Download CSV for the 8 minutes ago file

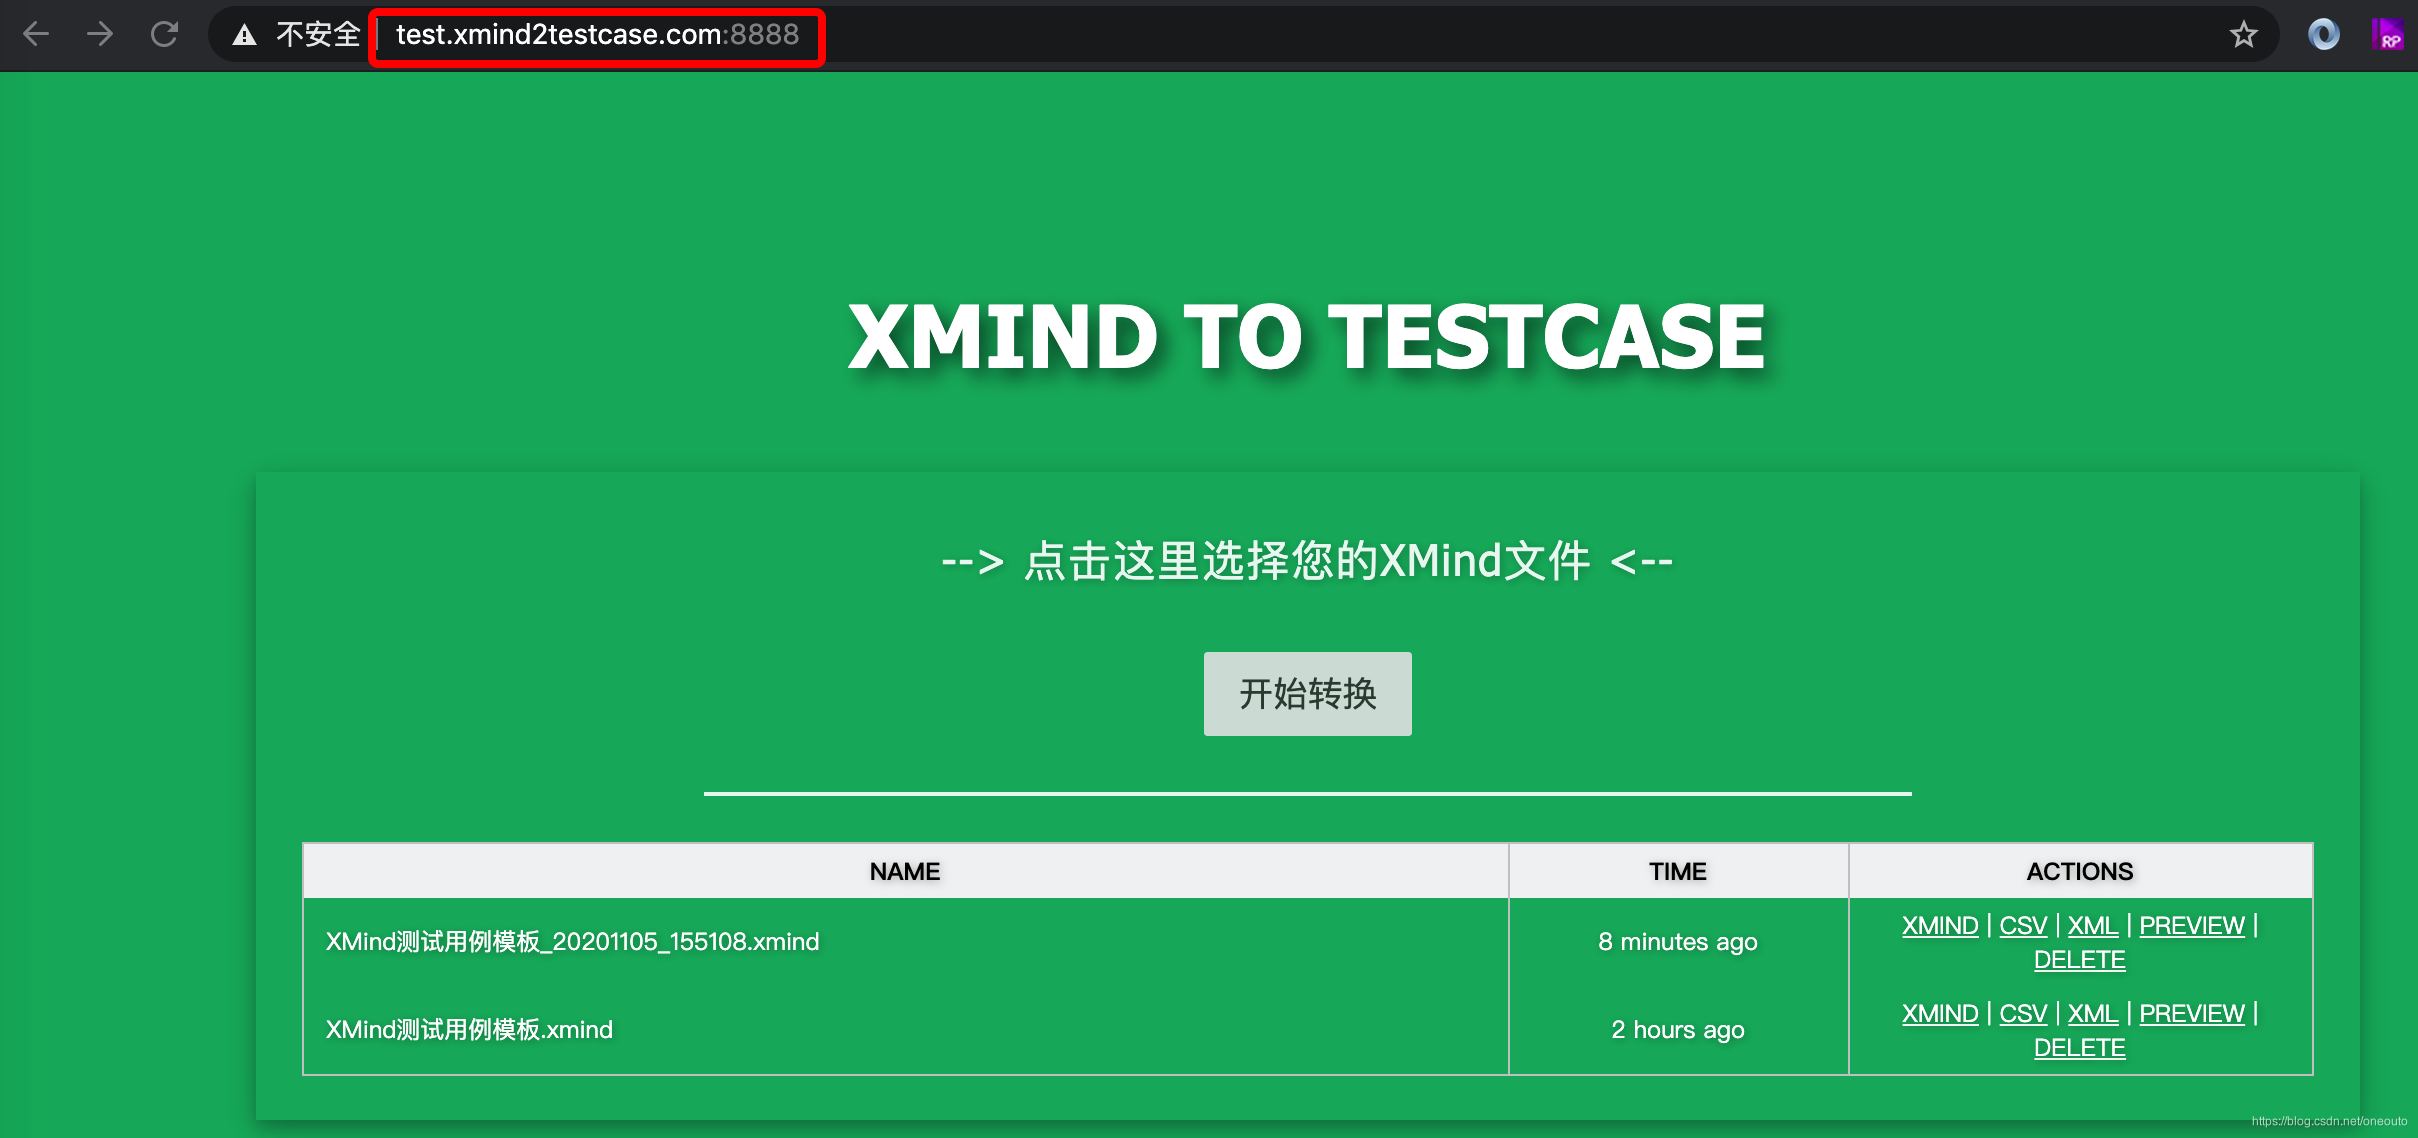[2023, 926]
